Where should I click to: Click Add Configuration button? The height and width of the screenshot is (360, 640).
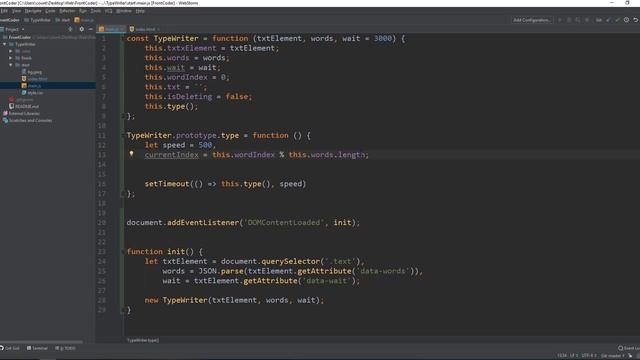(x=532, y=20)
